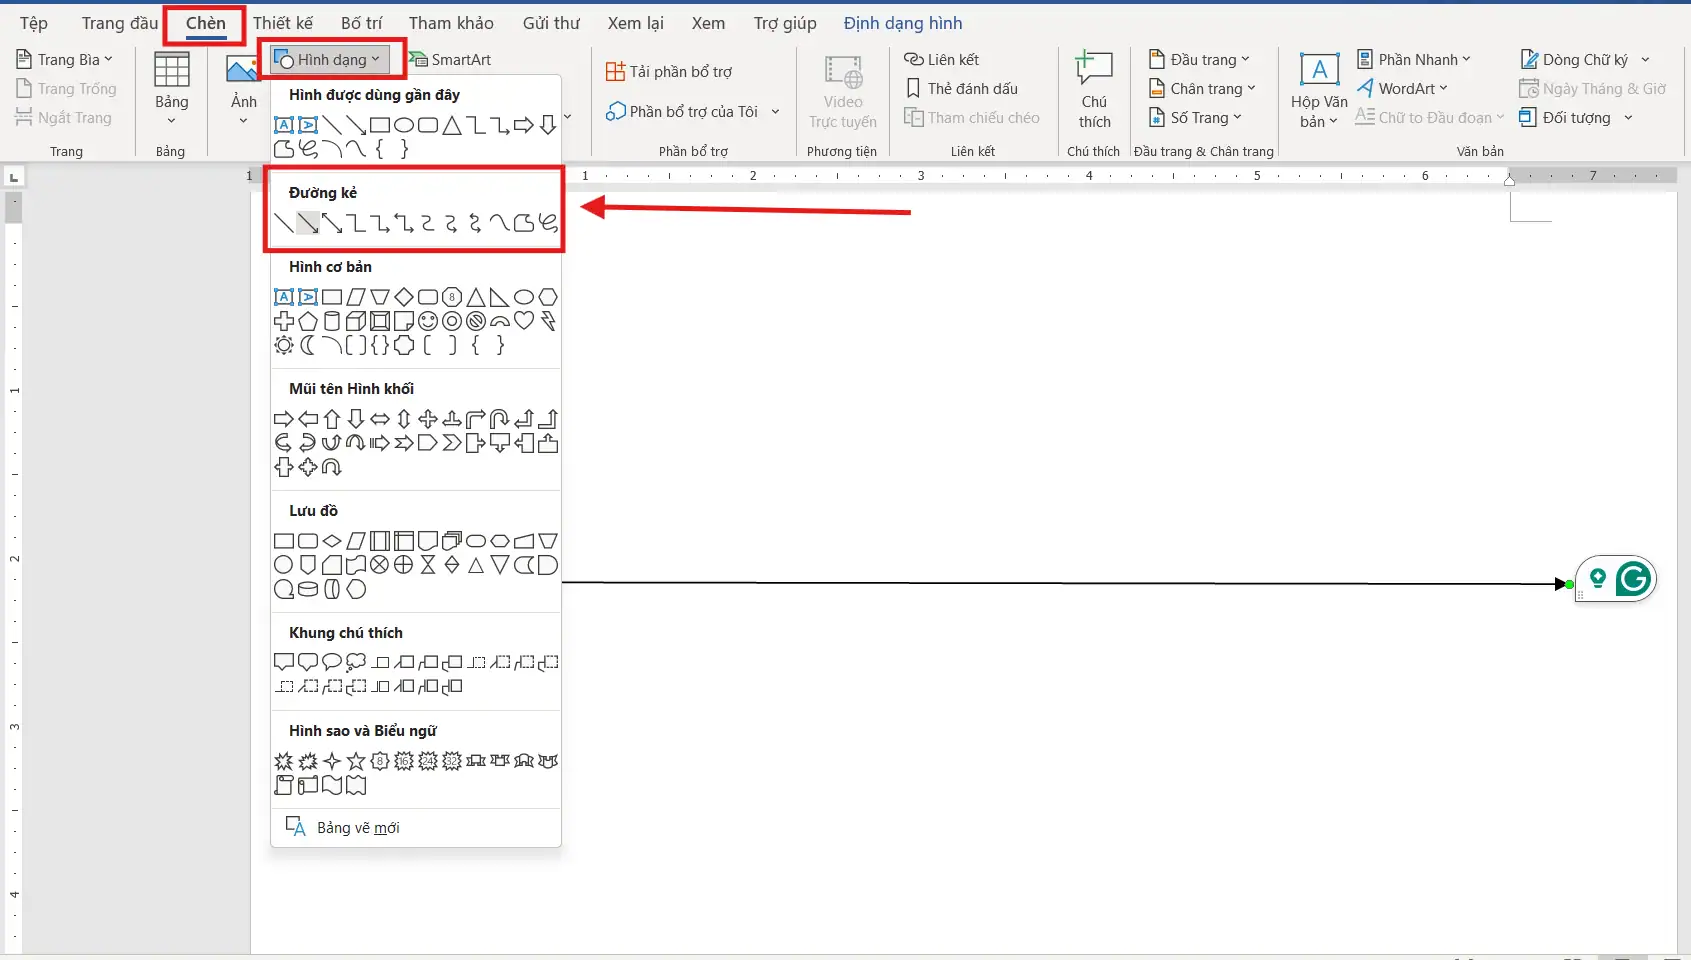Screen dimensions: 1691x960
Task: Pick the smiley face shape
Action: pos(428,321)
